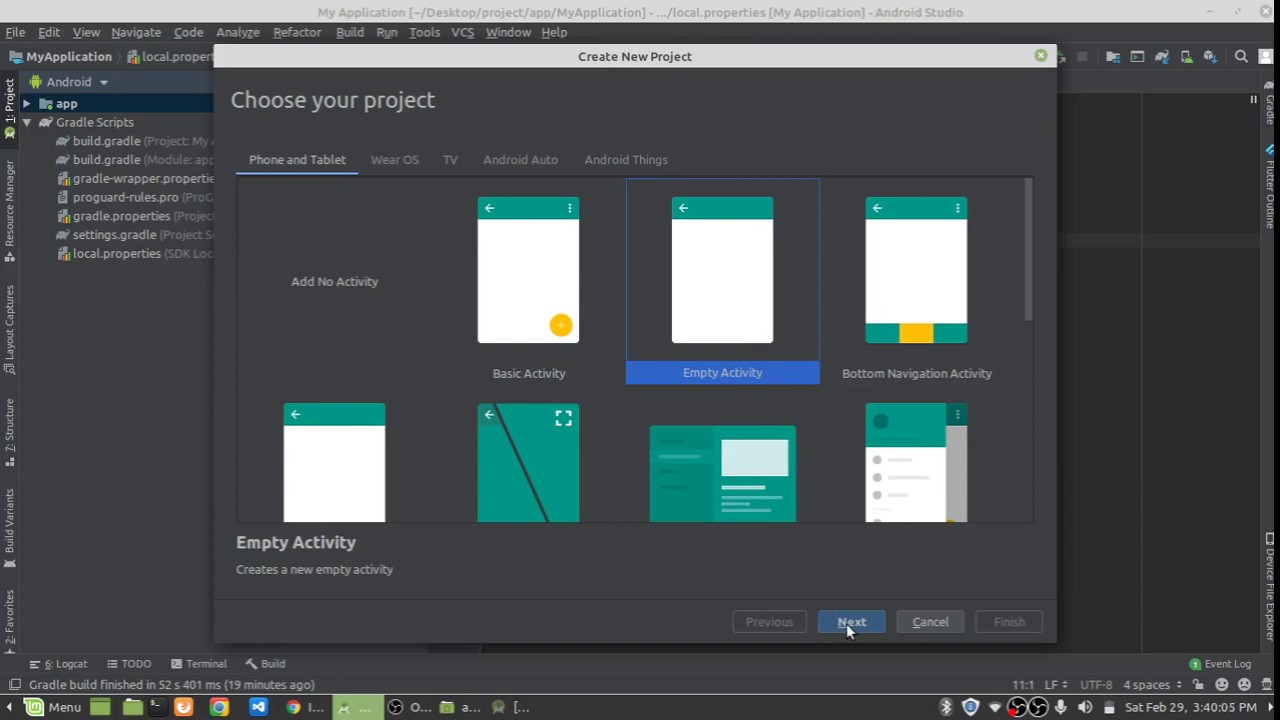Select Empty Activity template
1280x720 pixels.
[722, 282]
